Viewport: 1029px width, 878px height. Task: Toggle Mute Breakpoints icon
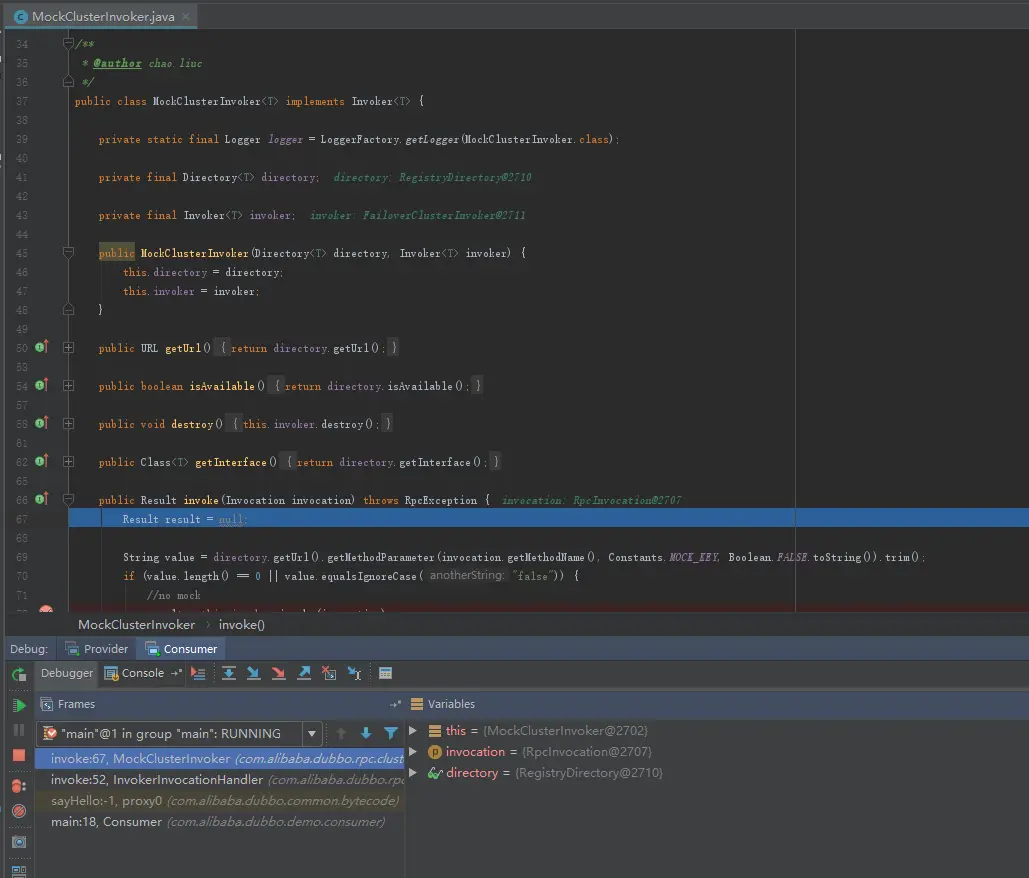pos(19,811)
